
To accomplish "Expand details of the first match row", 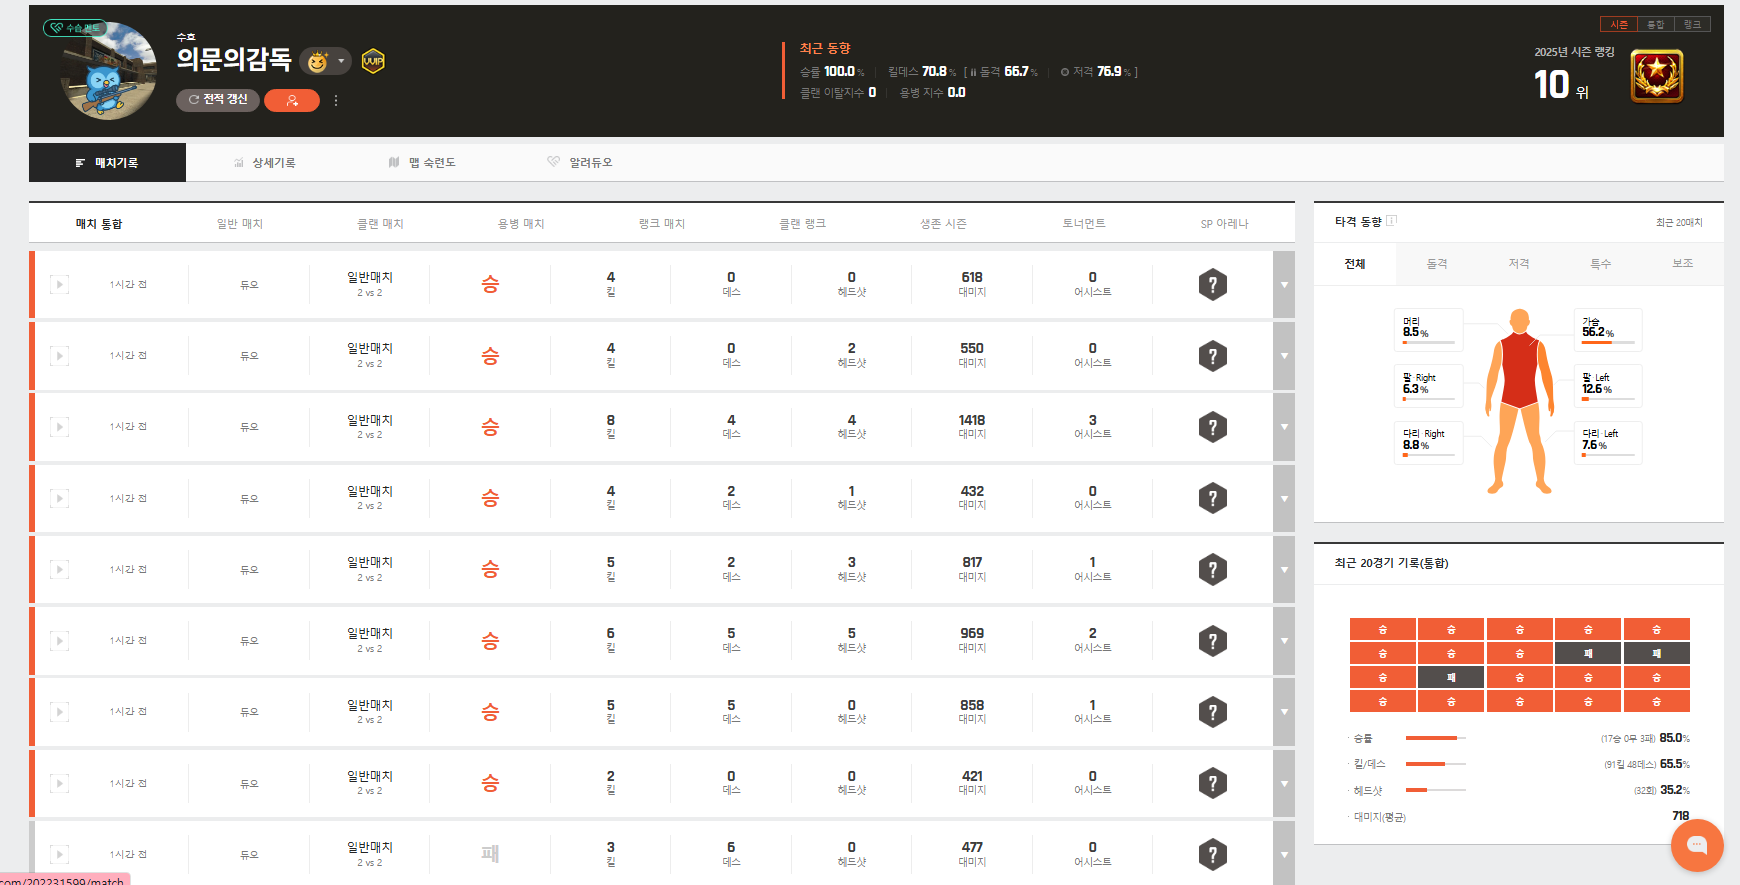I will pos(1284,285).
